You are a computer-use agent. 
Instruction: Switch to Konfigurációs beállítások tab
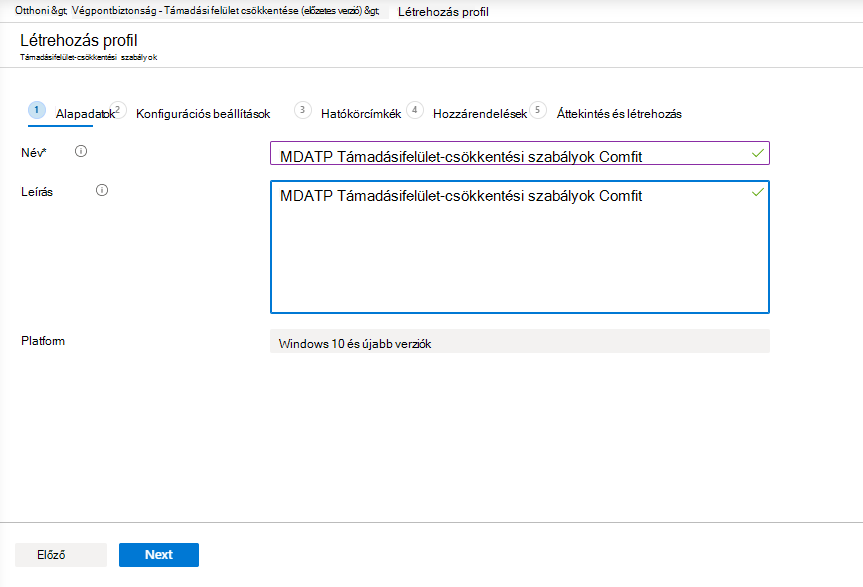point(203,114)
